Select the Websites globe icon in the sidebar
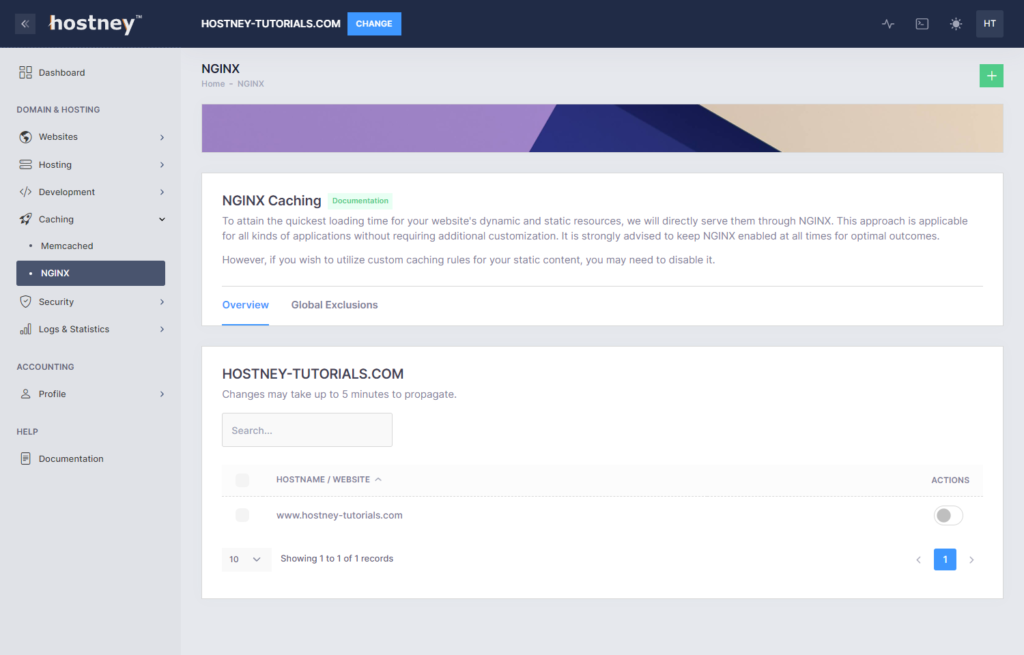This screenshot has height=655, width=1024. tap(24, 136)
